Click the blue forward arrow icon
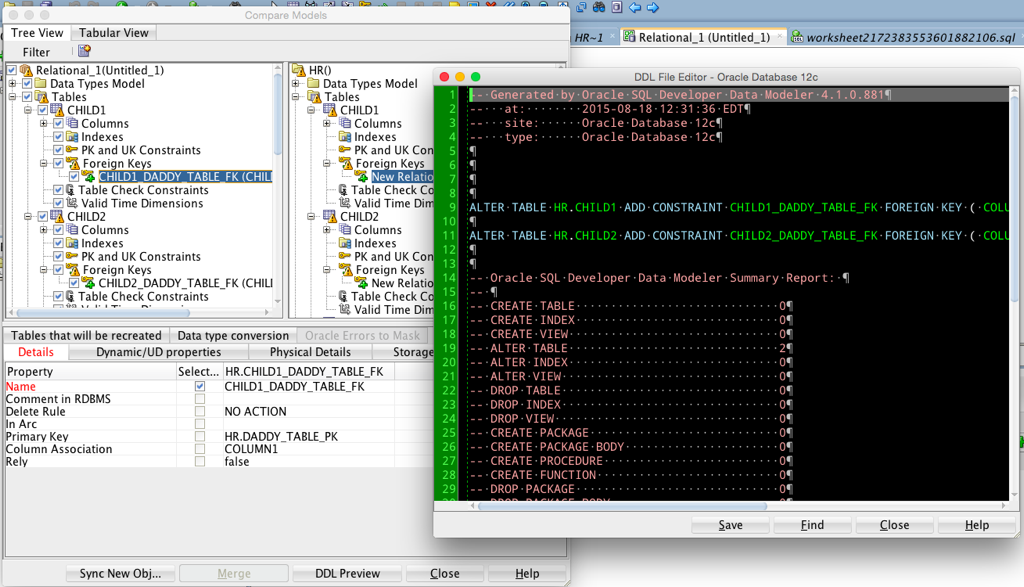Screen dimensions: 1024x587 652,7
